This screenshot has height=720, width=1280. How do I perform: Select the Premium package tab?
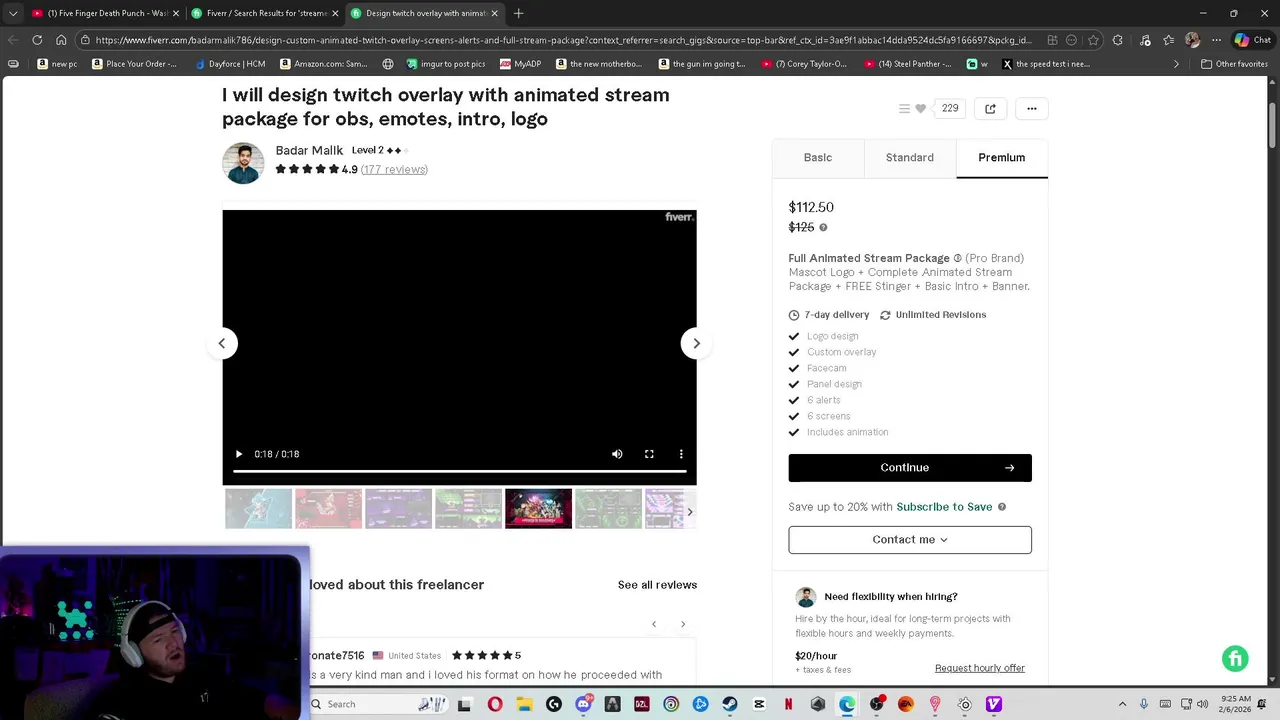tap(1001, 157)
